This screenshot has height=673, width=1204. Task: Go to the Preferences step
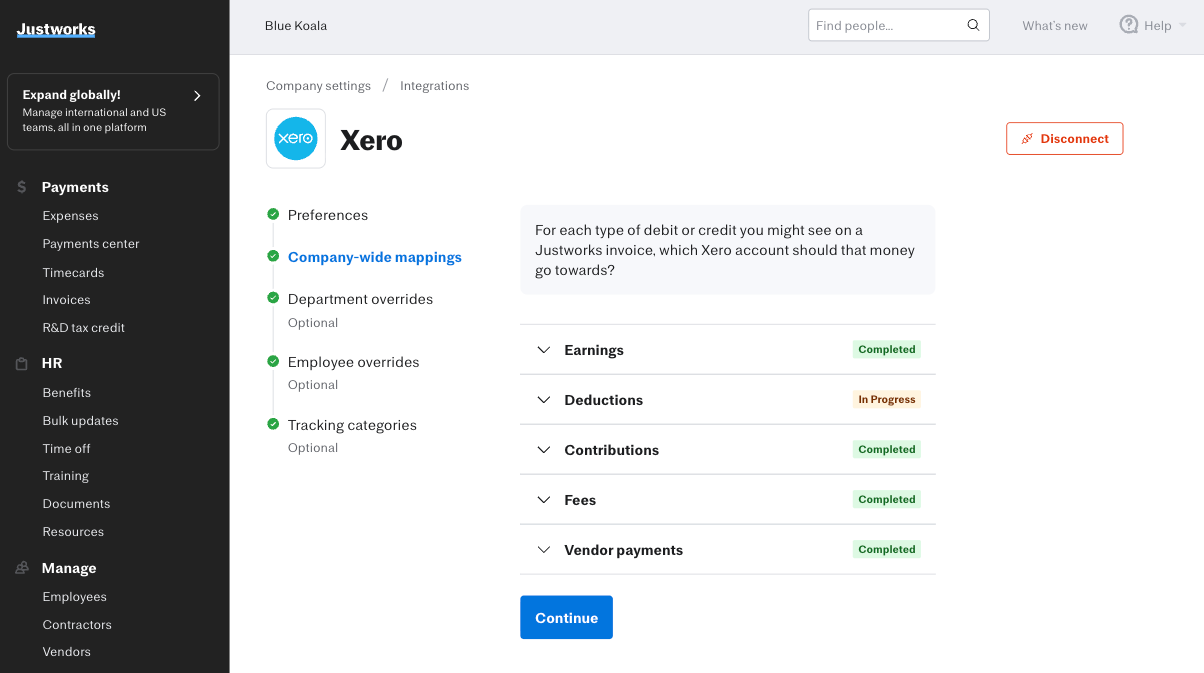328,215
